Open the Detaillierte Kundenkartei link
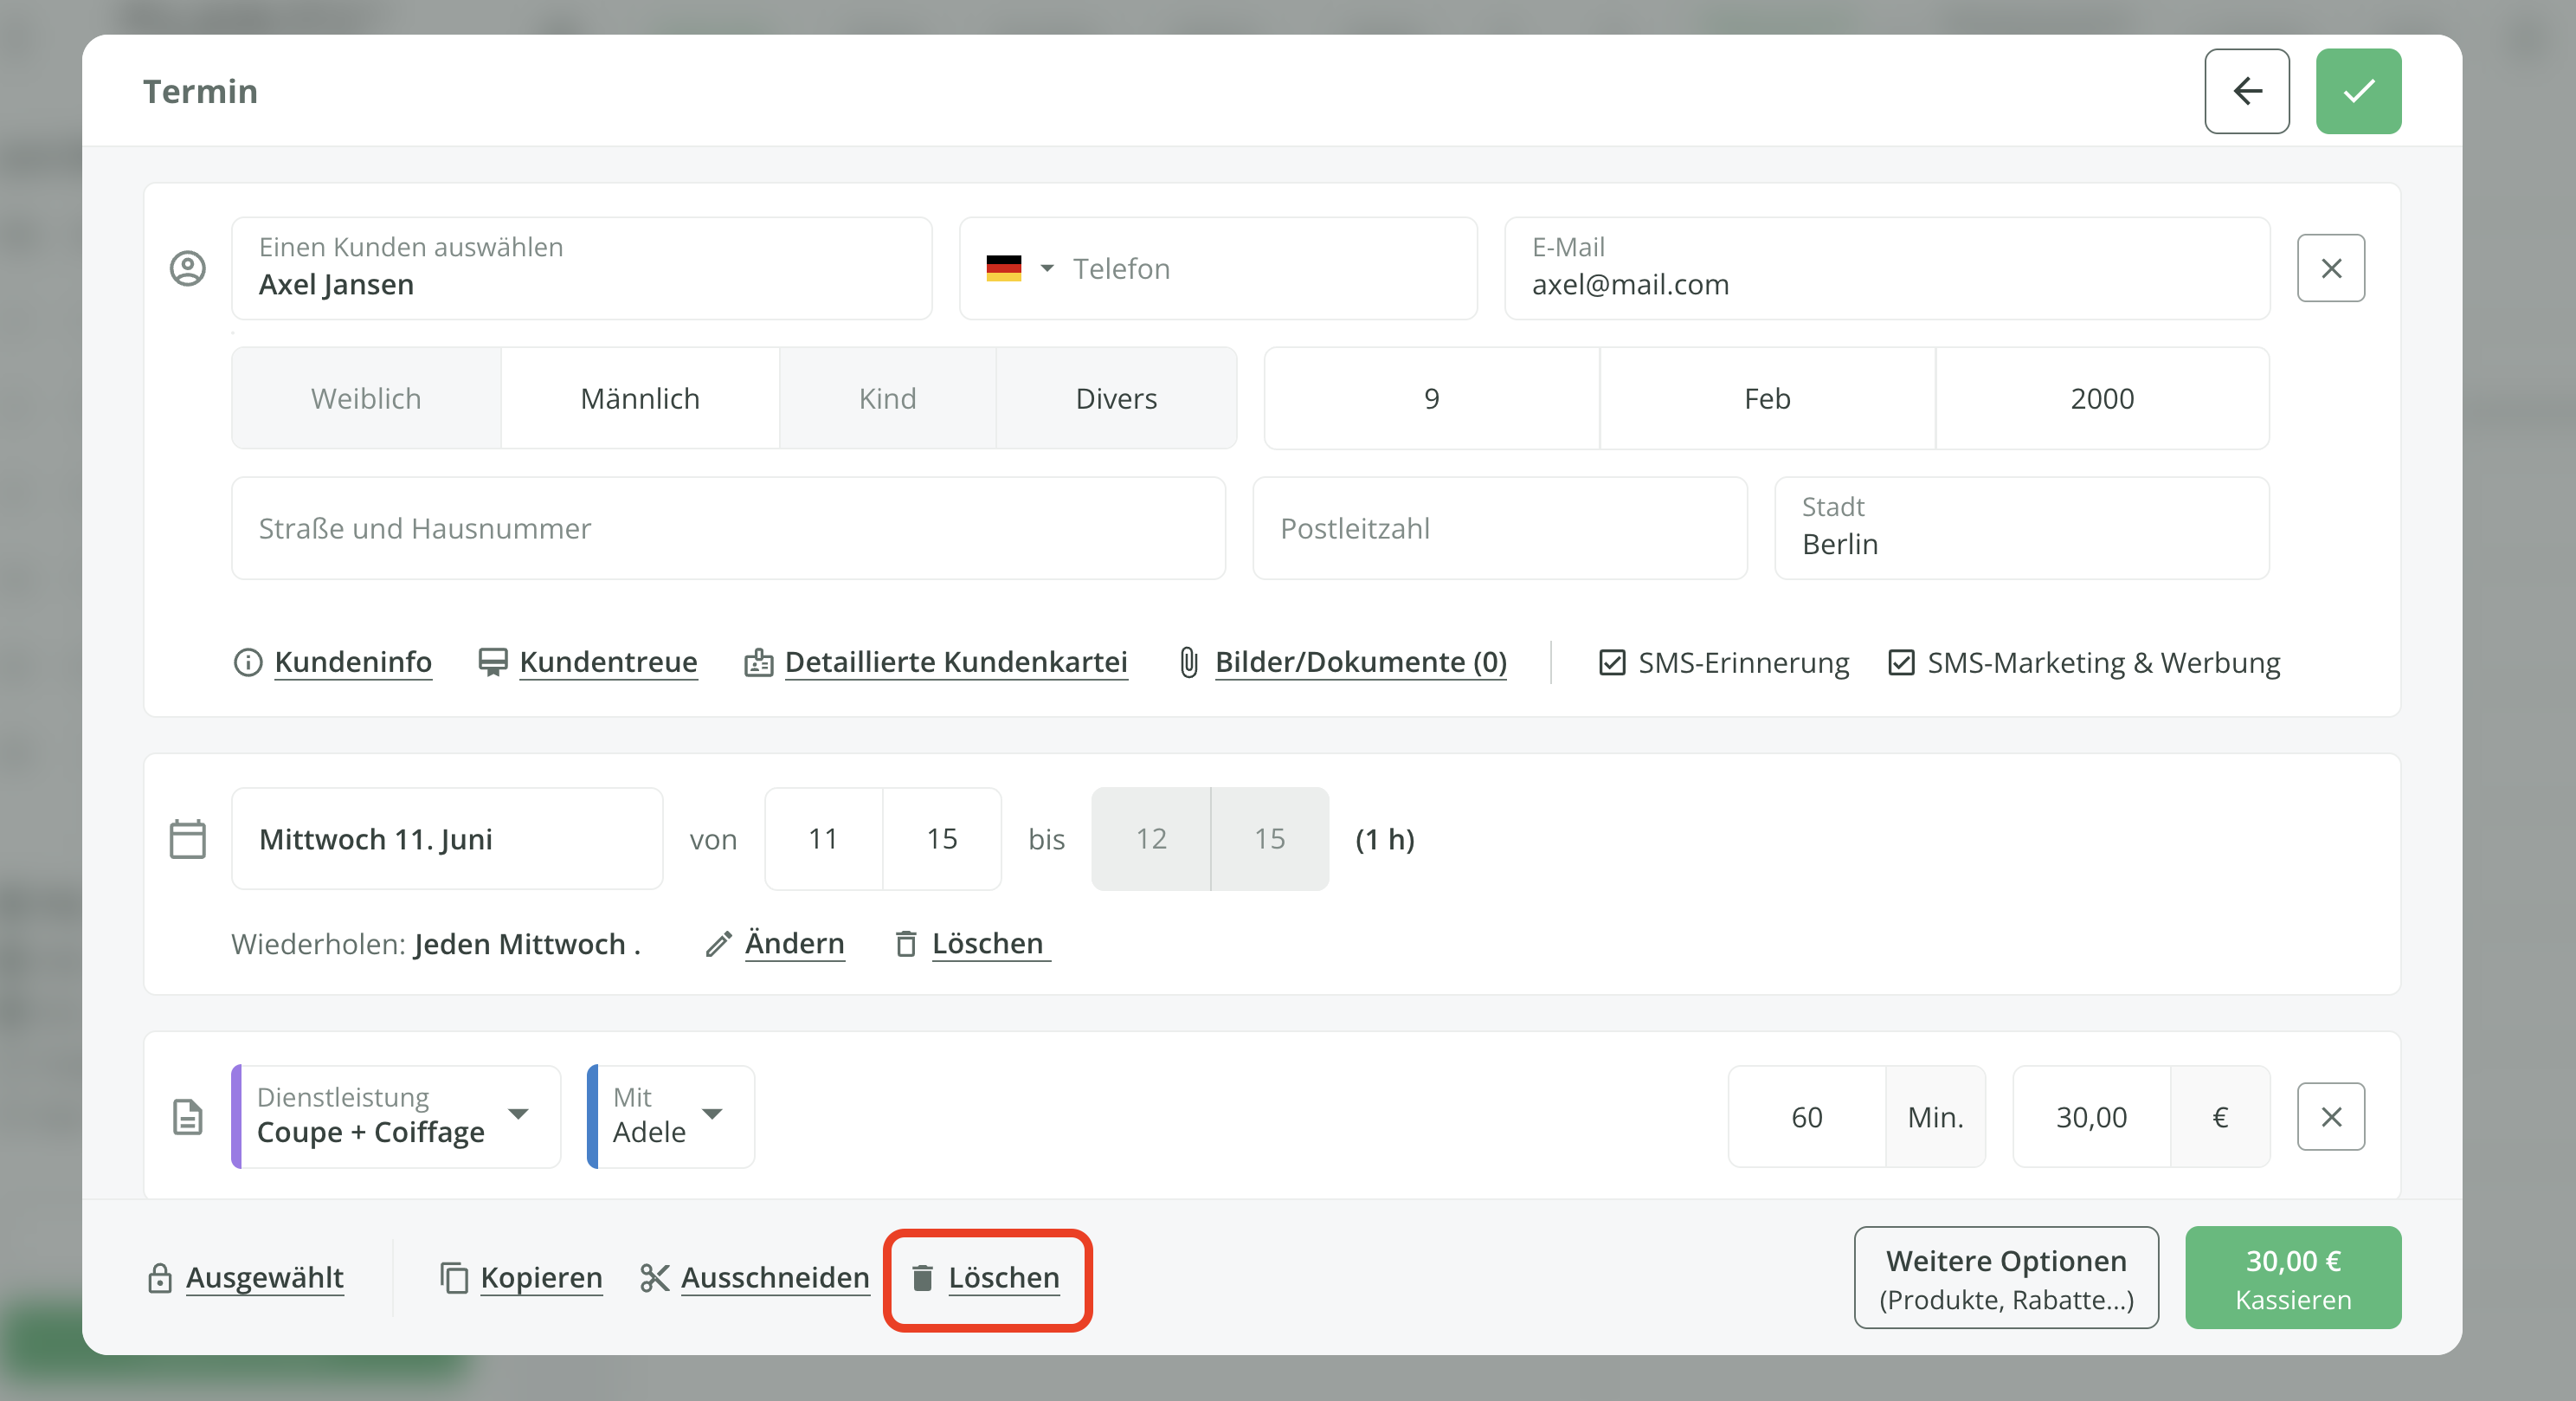2576x1401 pixels. (956, 662)
